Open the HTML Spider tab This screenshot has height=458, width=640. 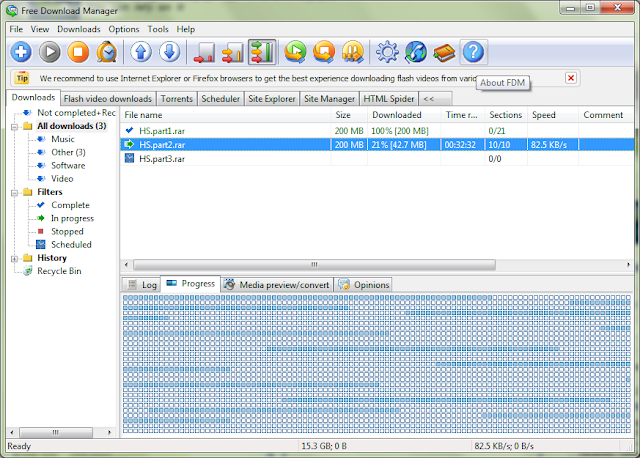pos(389,99)
